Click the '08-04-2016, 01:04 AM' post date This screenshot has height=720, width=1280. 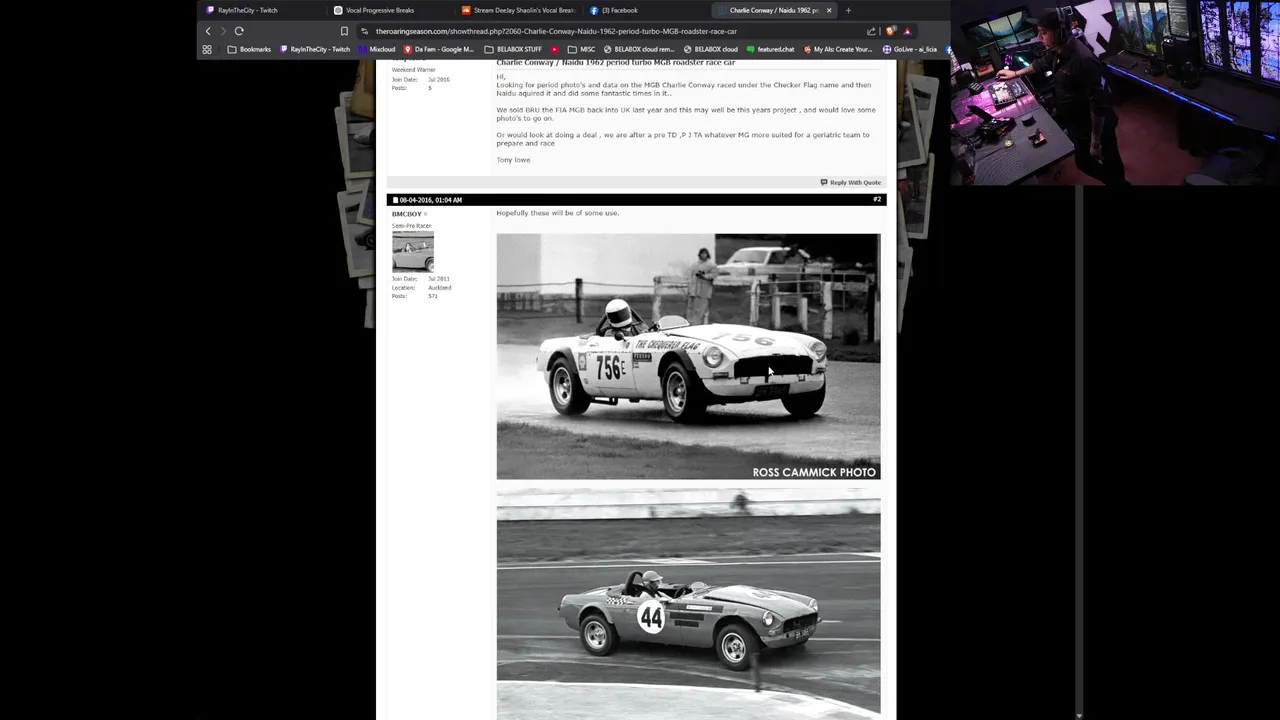pyautogui.click(x=430, y=200)
